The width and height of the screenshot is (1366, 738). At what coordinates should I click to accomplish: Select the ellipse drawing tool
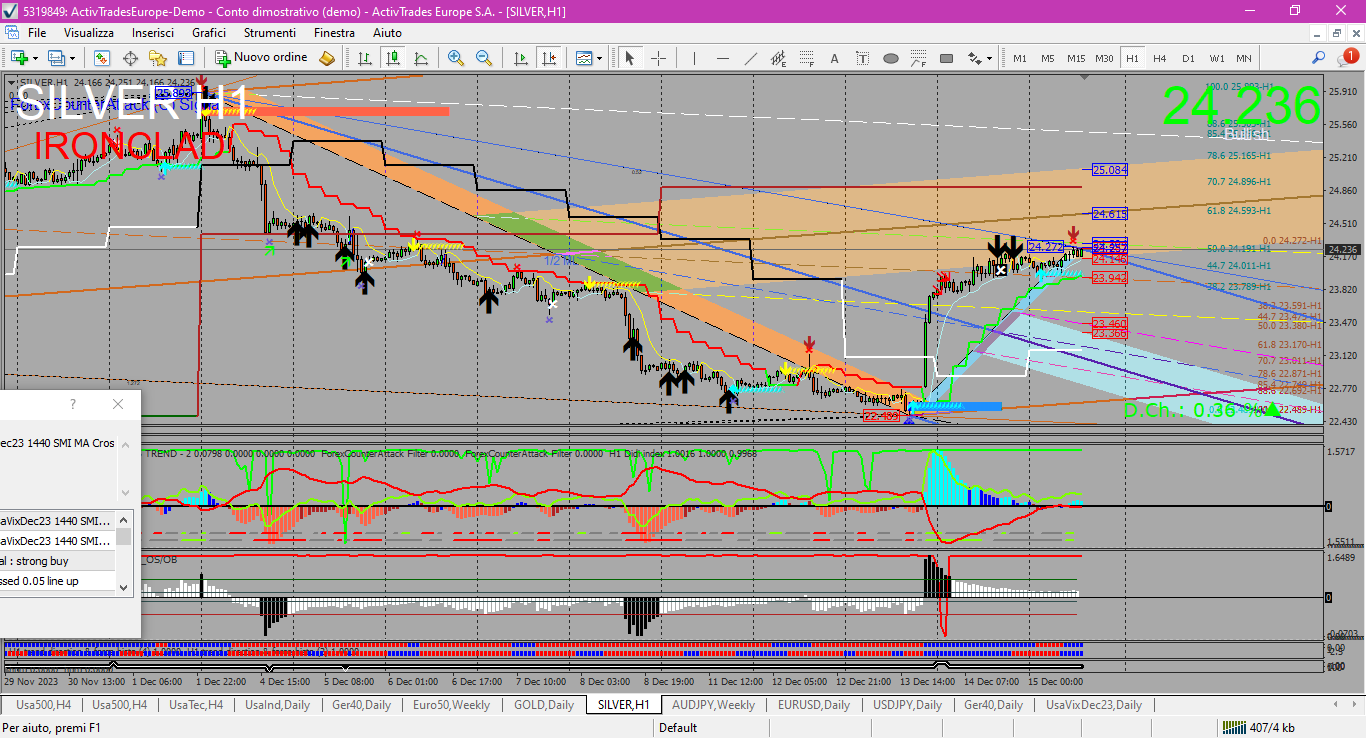[x=891, y=58]
